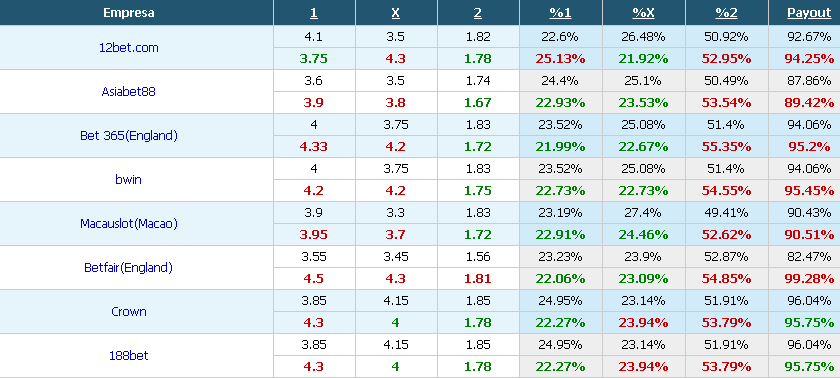Viewport: 840px width, 378px height.
Task: Open the 12bet.com bookmaker link
Action: [129, 48]
